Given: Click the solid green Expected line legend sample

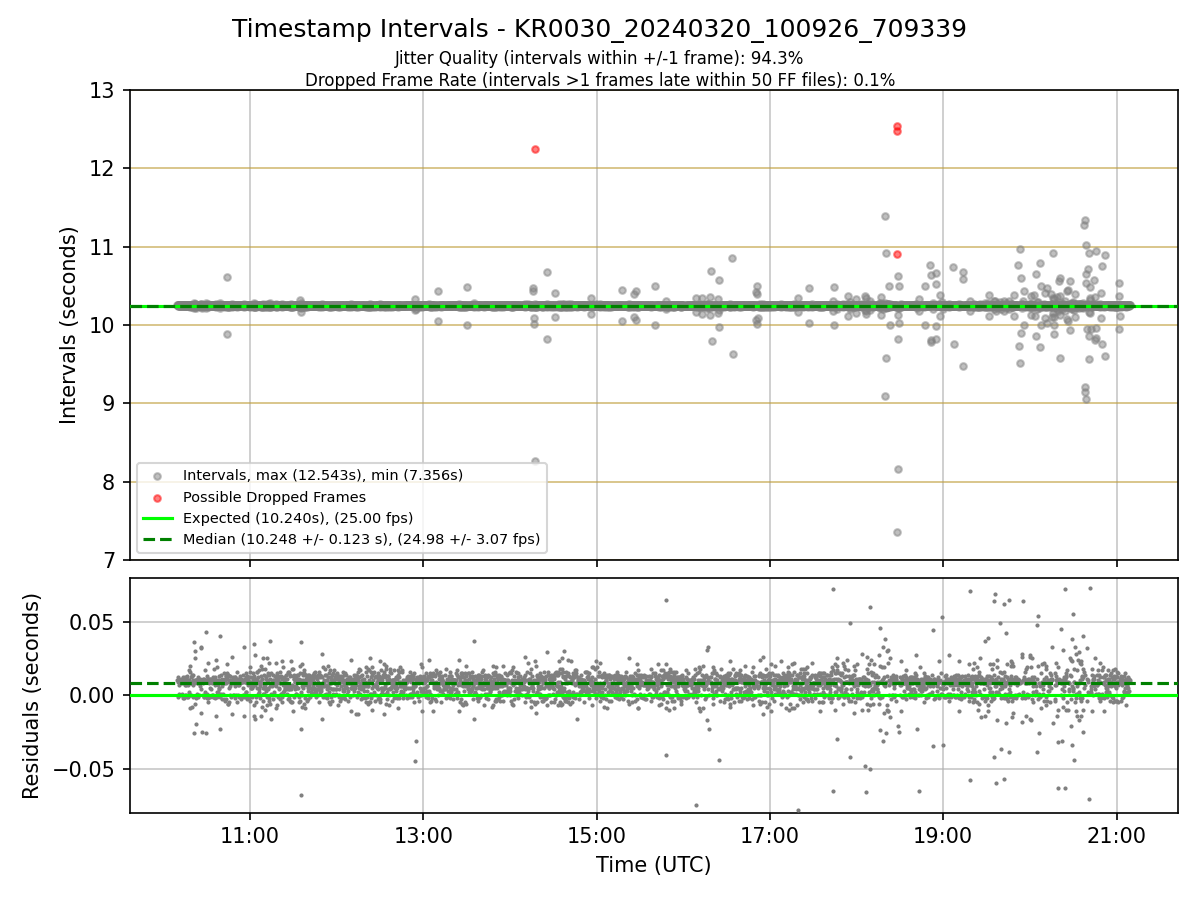Looking at the screenshot, I should [159, 518].
